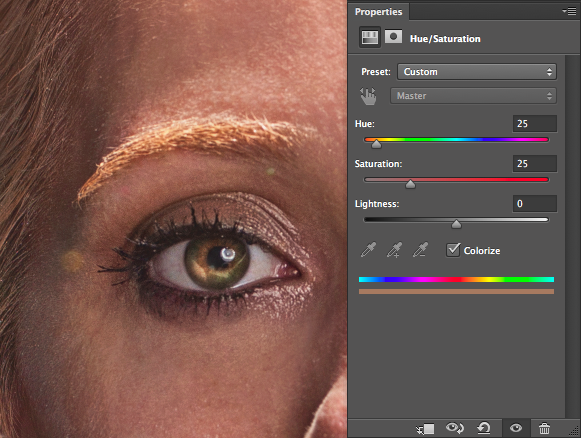Screen dimensions: 581x438
Task: Select the Hue/Saturation adjustment icon
Action: tap(370, 37)
